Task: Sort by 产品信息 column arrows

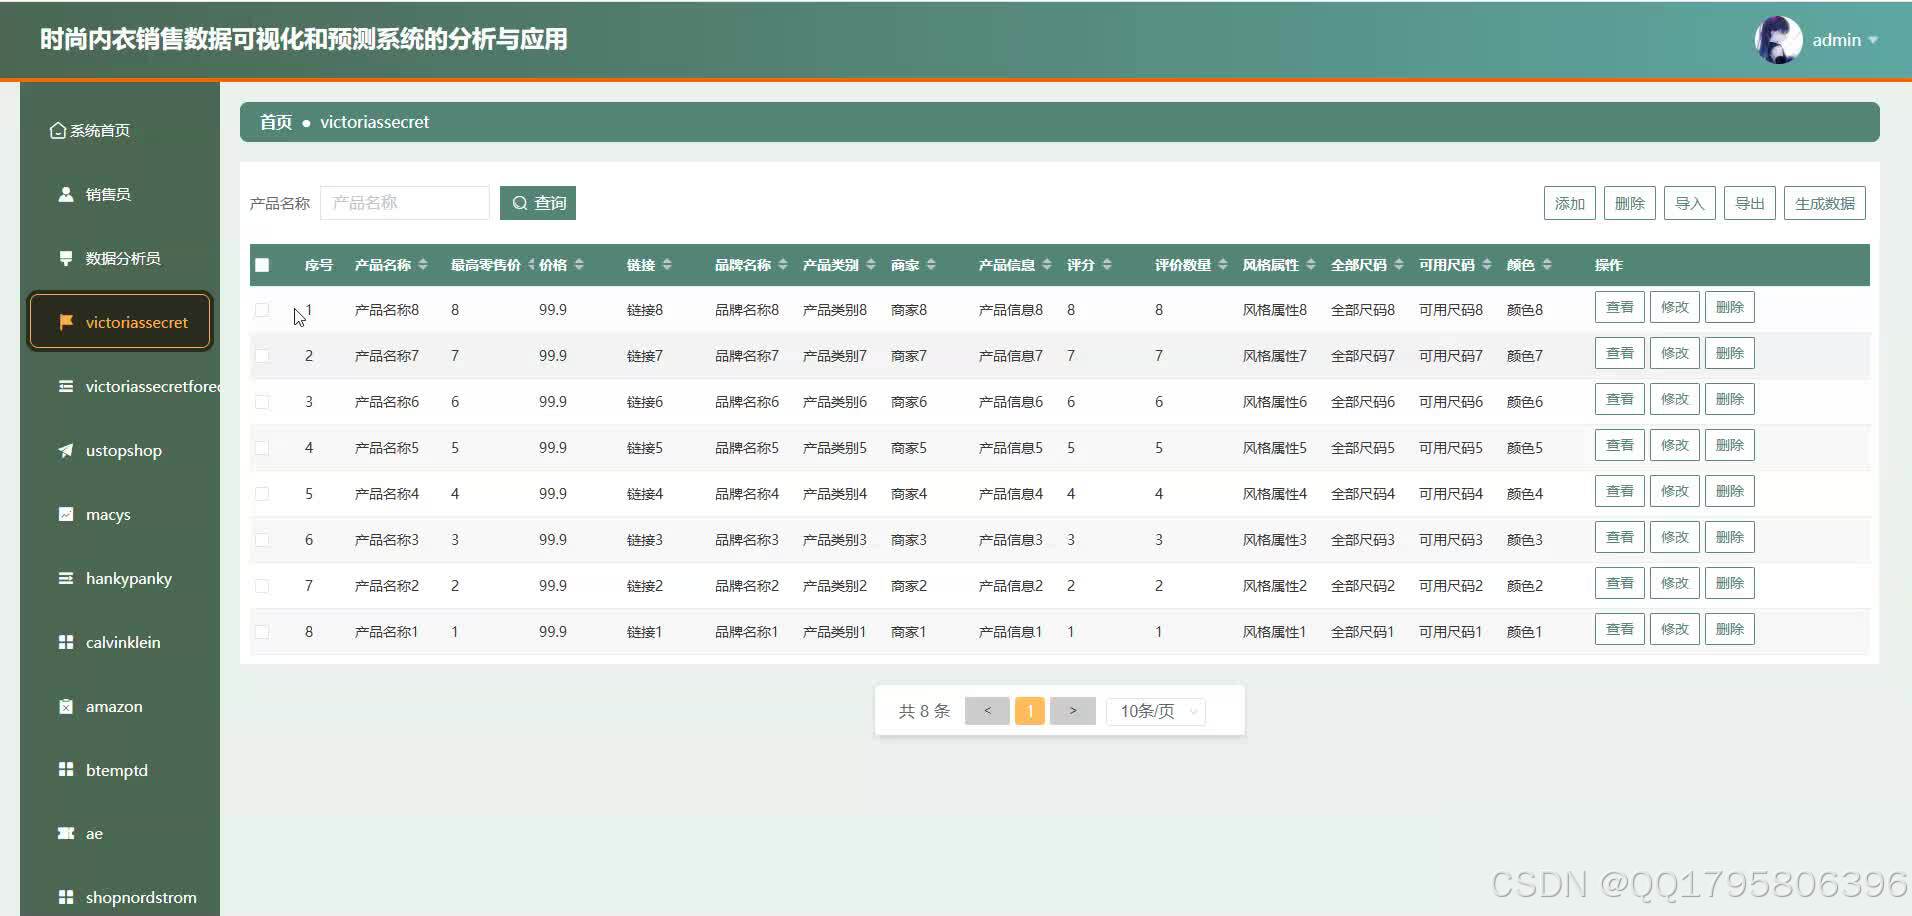Action: point(1047,265)
